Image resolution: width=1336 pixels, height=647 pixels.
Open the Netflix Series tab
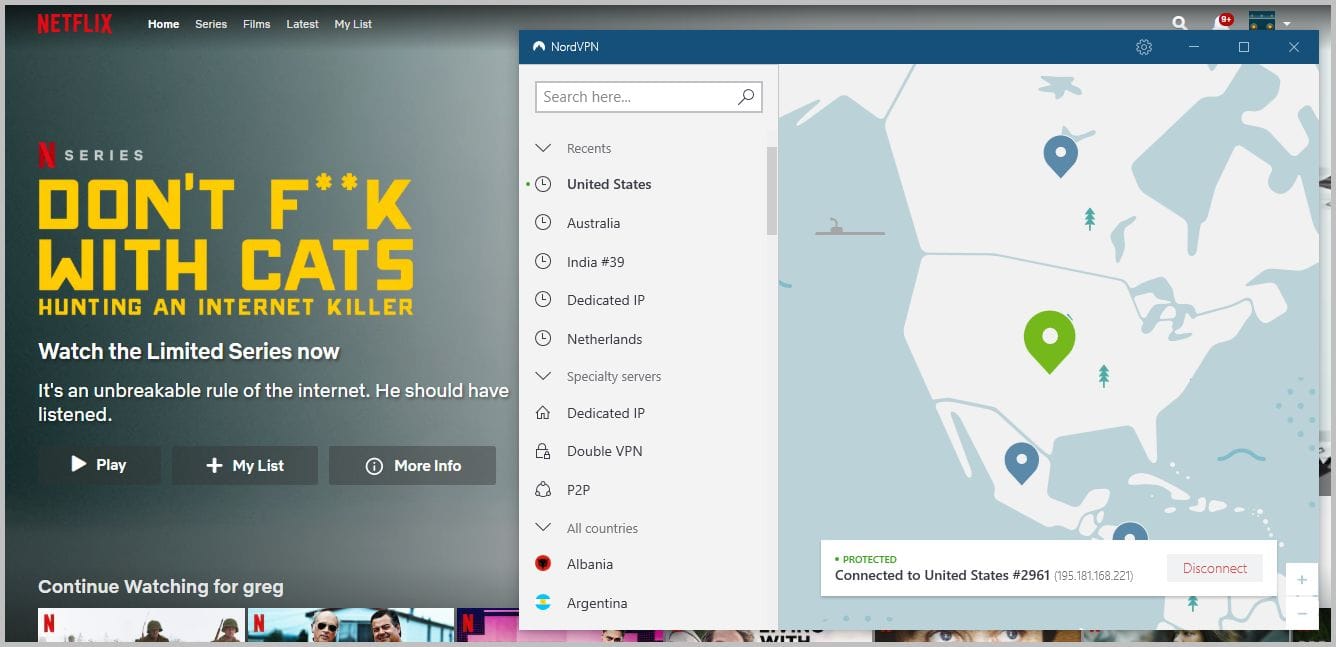211,24
